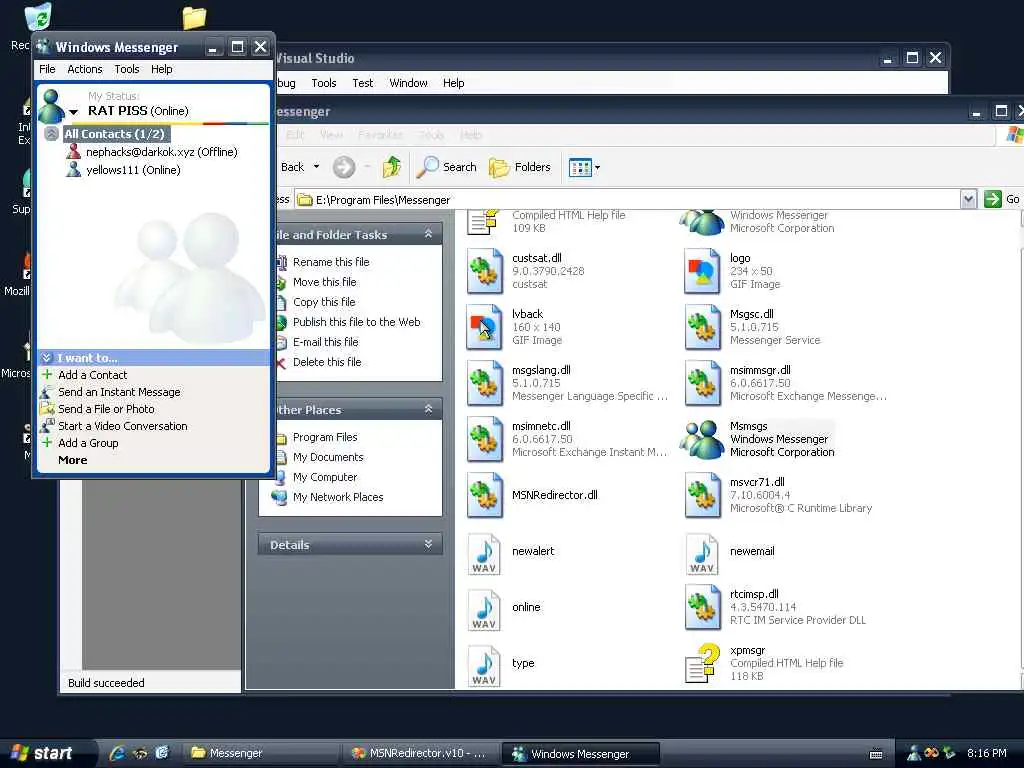The image size is (1024, 768).
Task: Launch Internet Explorer from Quick Launch
Action: point(118,753)
